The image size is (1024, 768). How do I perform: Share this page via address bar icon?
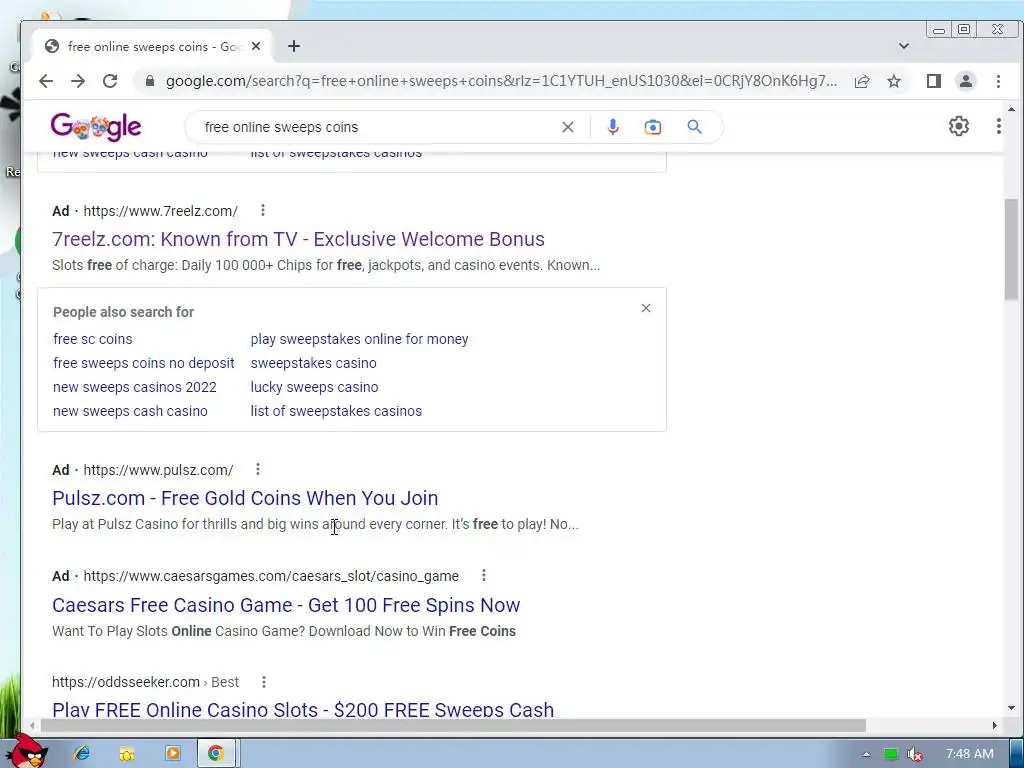click(862, 81)
